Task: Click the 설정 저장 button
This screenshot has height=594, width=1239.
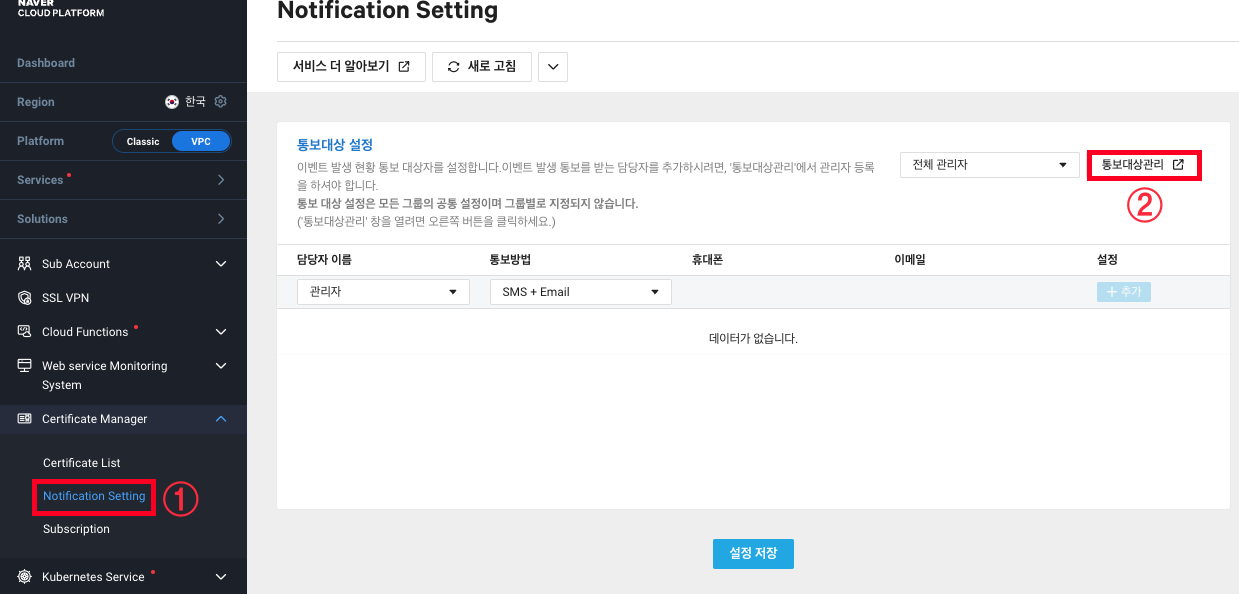Action: coord(753,553)
